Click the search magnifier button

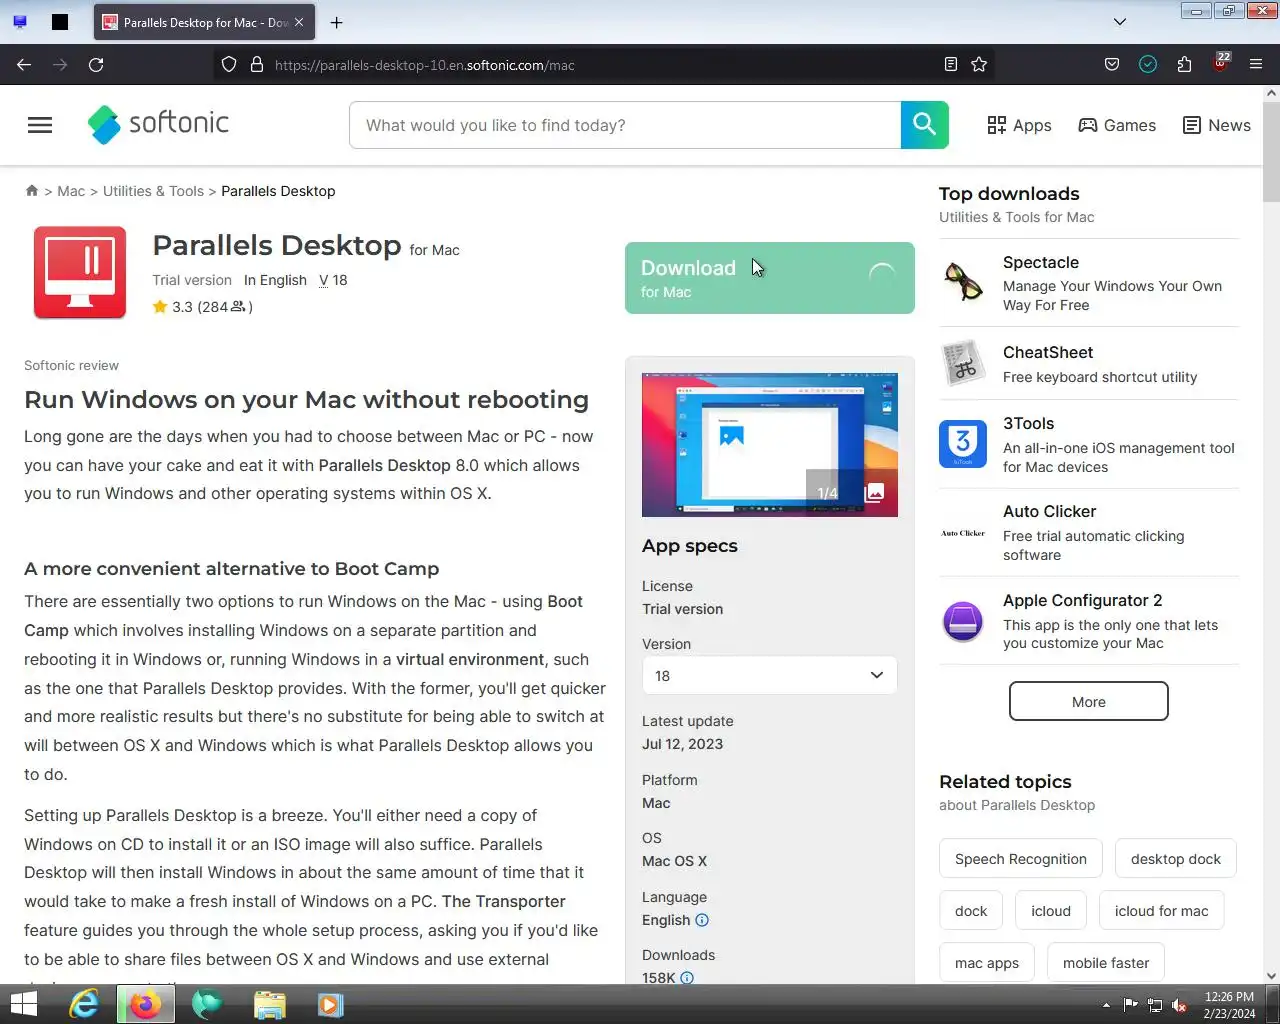click(x=925, y=125)
